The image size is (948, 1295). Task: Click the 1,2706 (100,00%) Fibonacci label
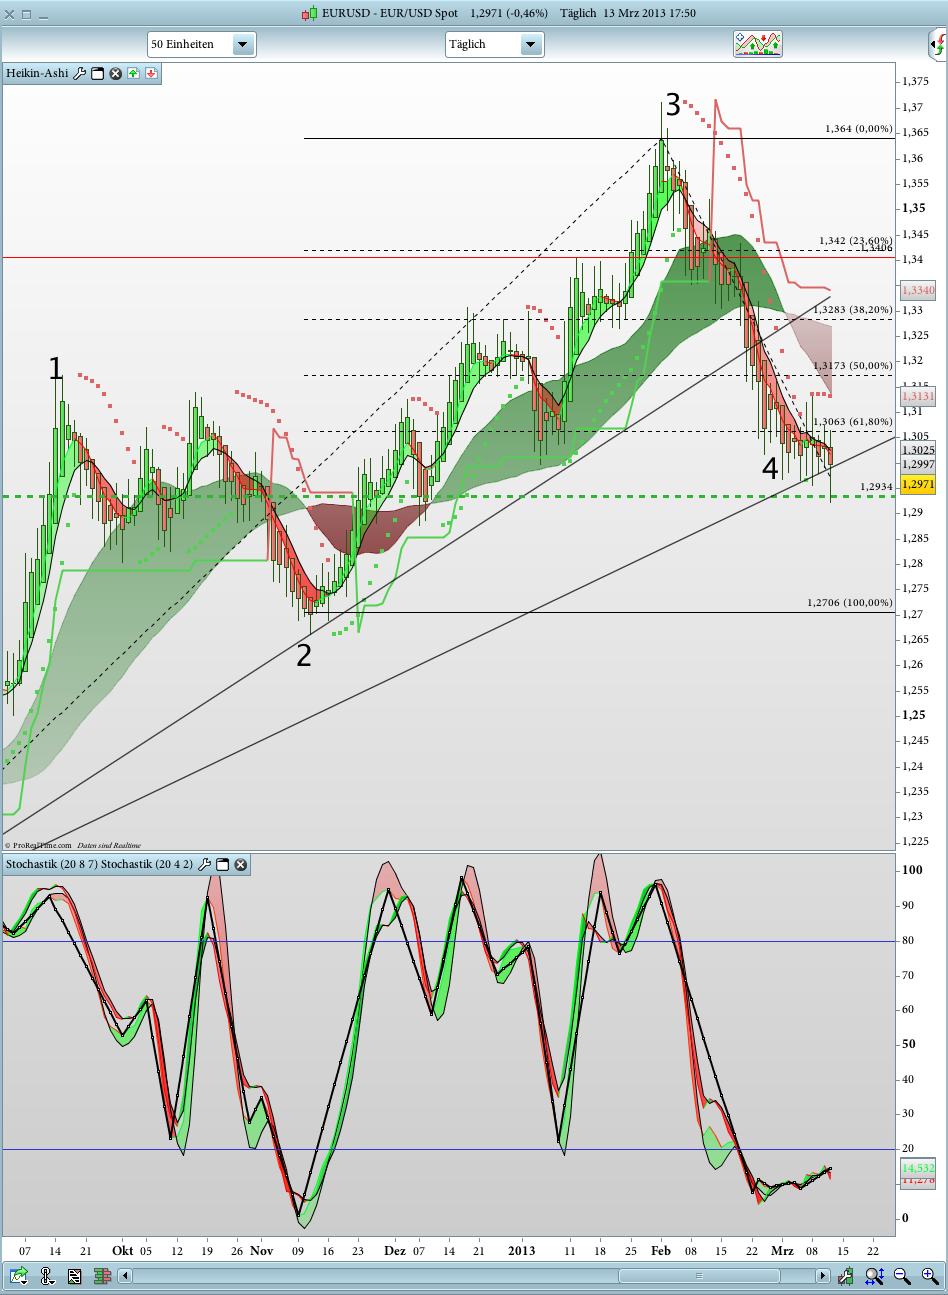[850, 603]
